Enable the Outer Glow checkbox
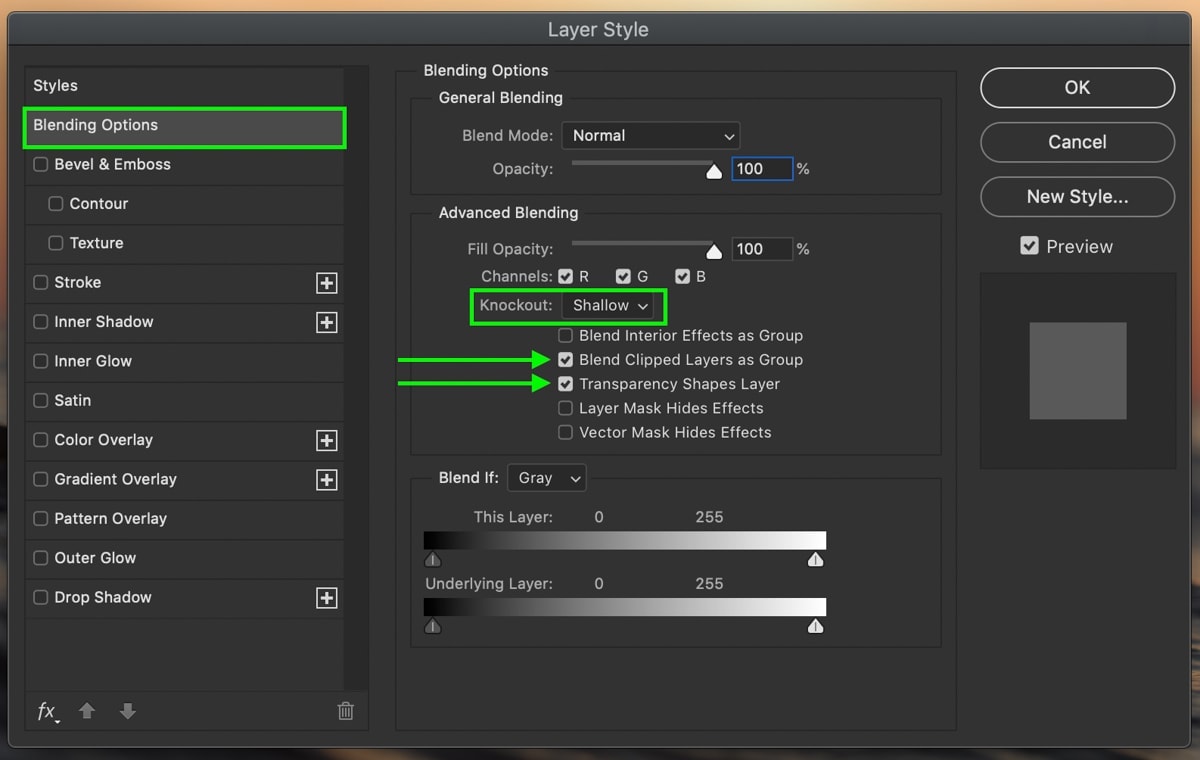Image resolution: width=1200 pixels, height=760 pixels. tap(41, 558)
